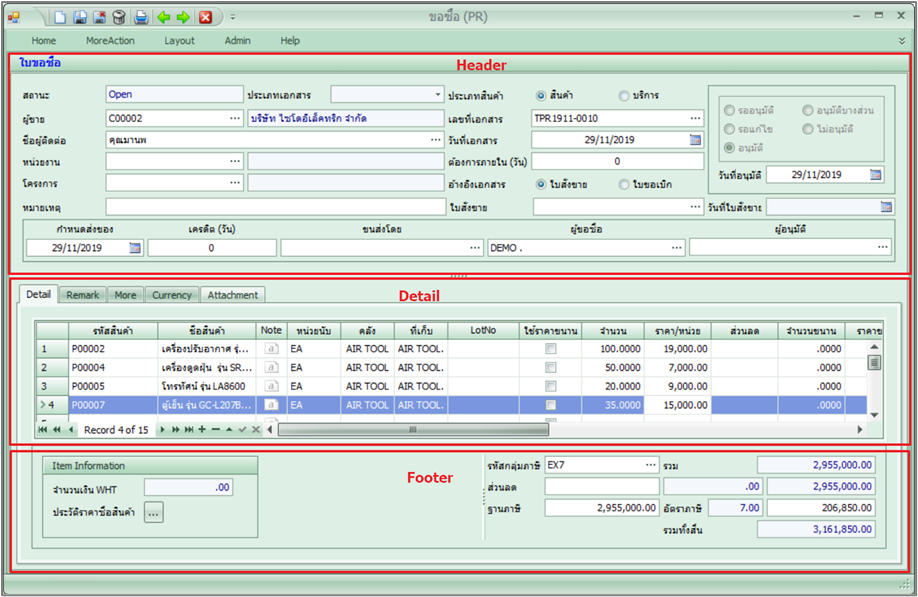Select the บริการ radio button

tap(624, 96)
